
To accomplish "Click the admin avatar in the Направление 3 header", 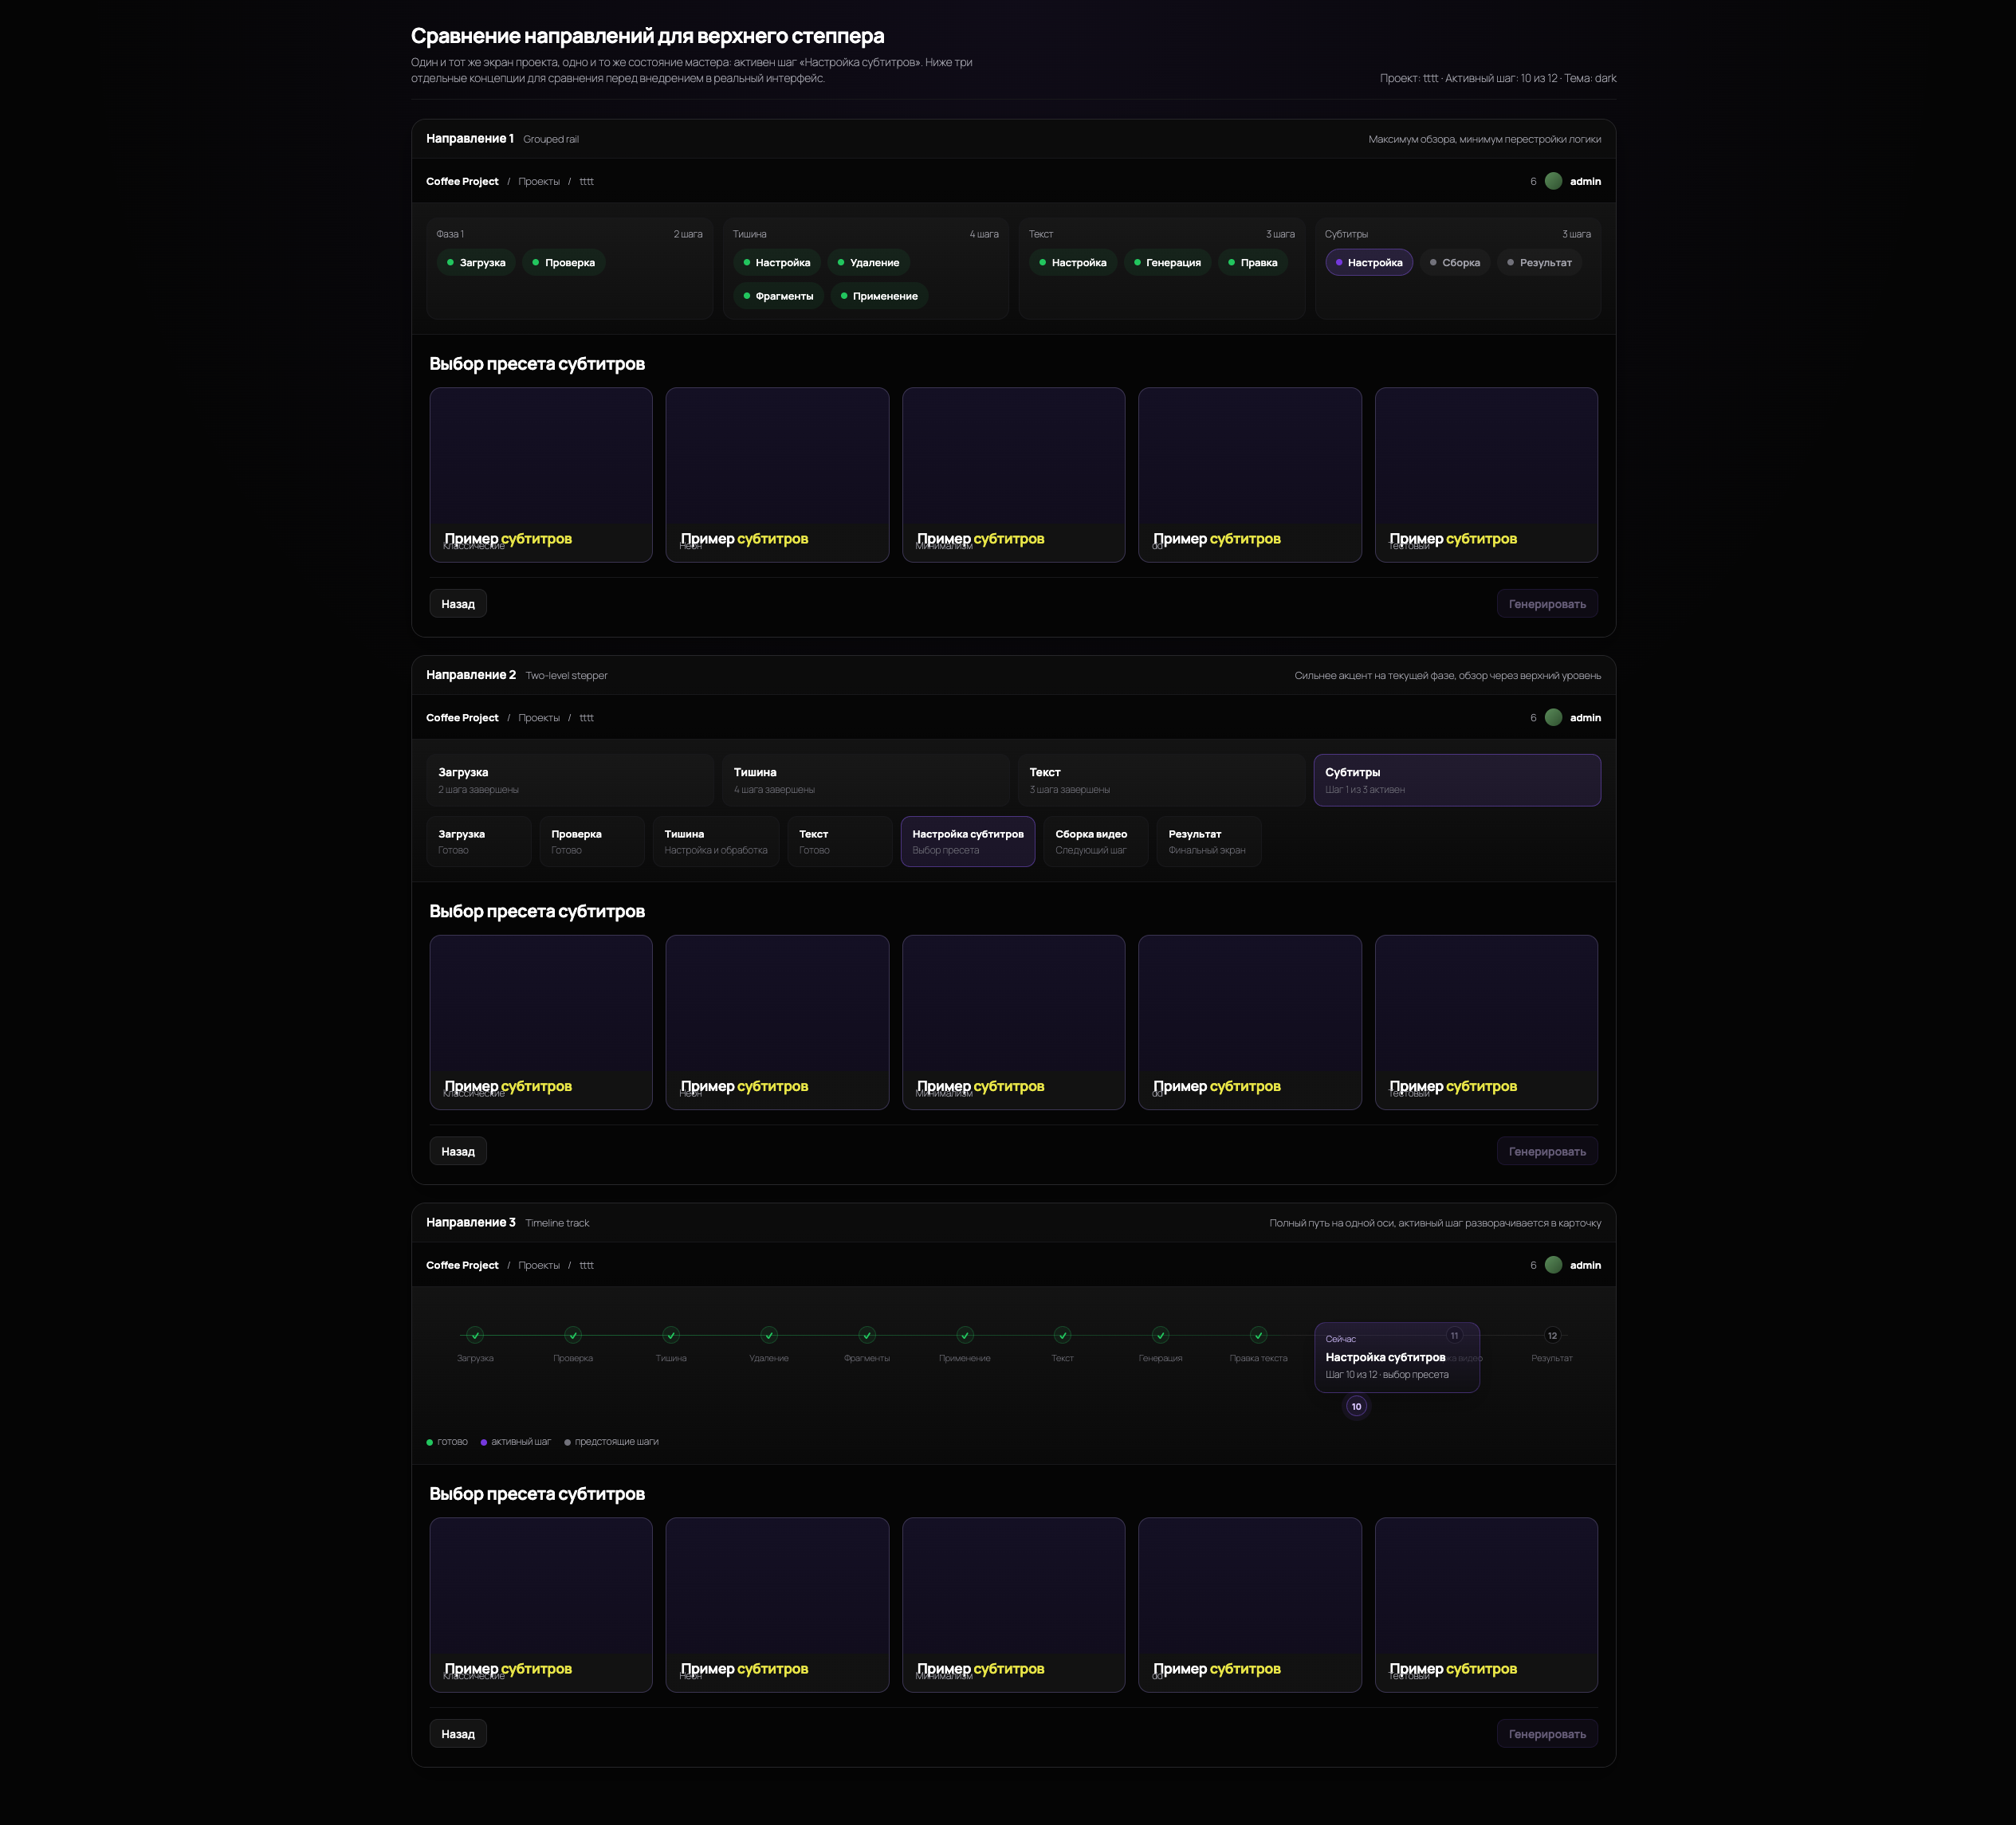I will click(1553, 1265).
